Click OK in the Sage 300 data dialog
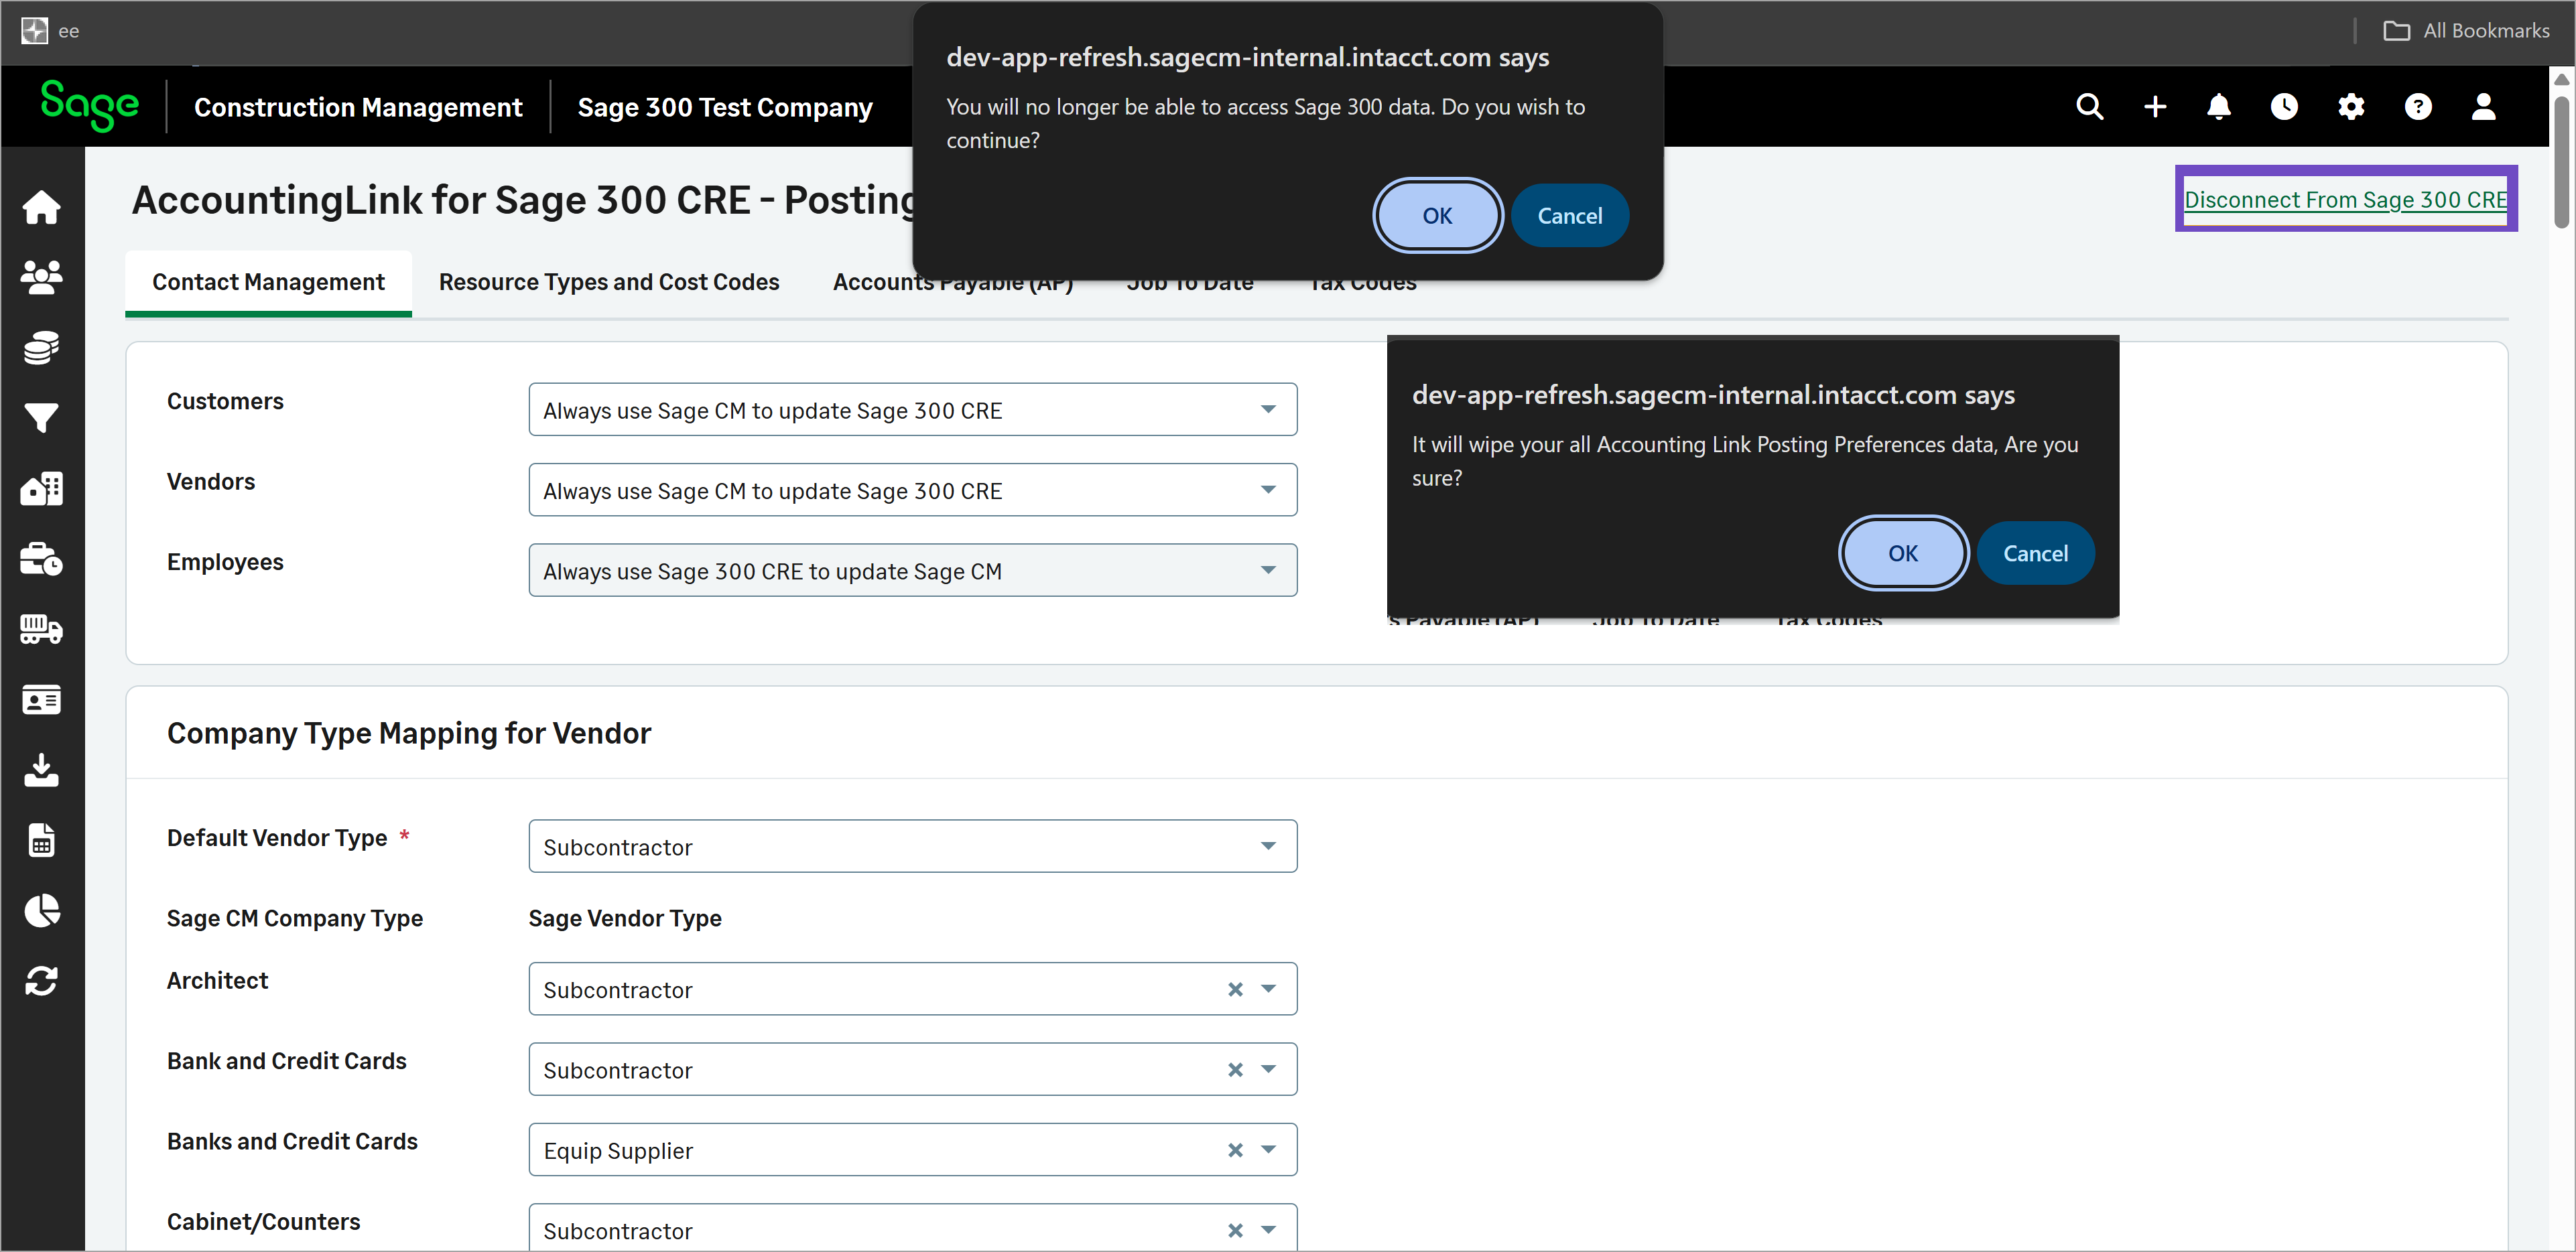 [1437, 216]
